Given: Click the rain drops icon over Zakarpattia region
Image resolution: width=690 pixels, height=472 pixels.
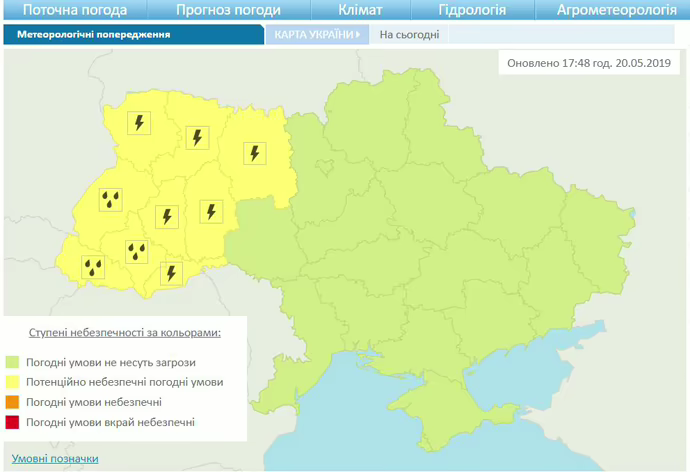Looking at the screenshot, I should tap(94, 266).
